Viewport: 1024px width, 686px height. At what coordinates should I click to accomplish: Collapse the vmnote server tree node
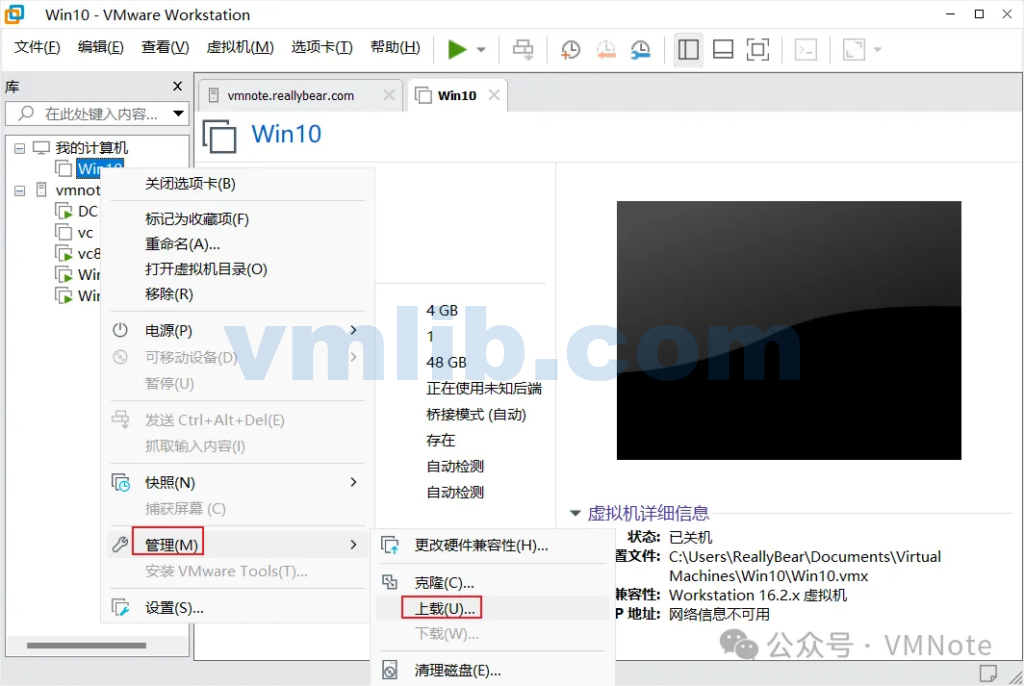coord(20,191)
